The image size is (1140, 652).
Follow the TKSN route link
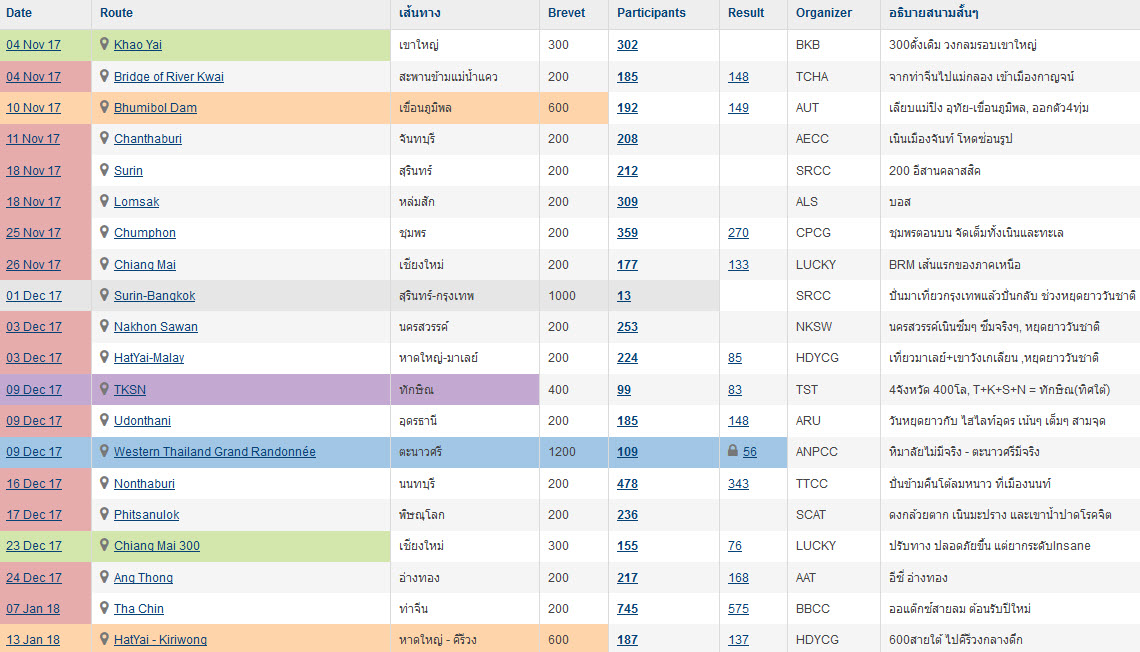point(129,390)
